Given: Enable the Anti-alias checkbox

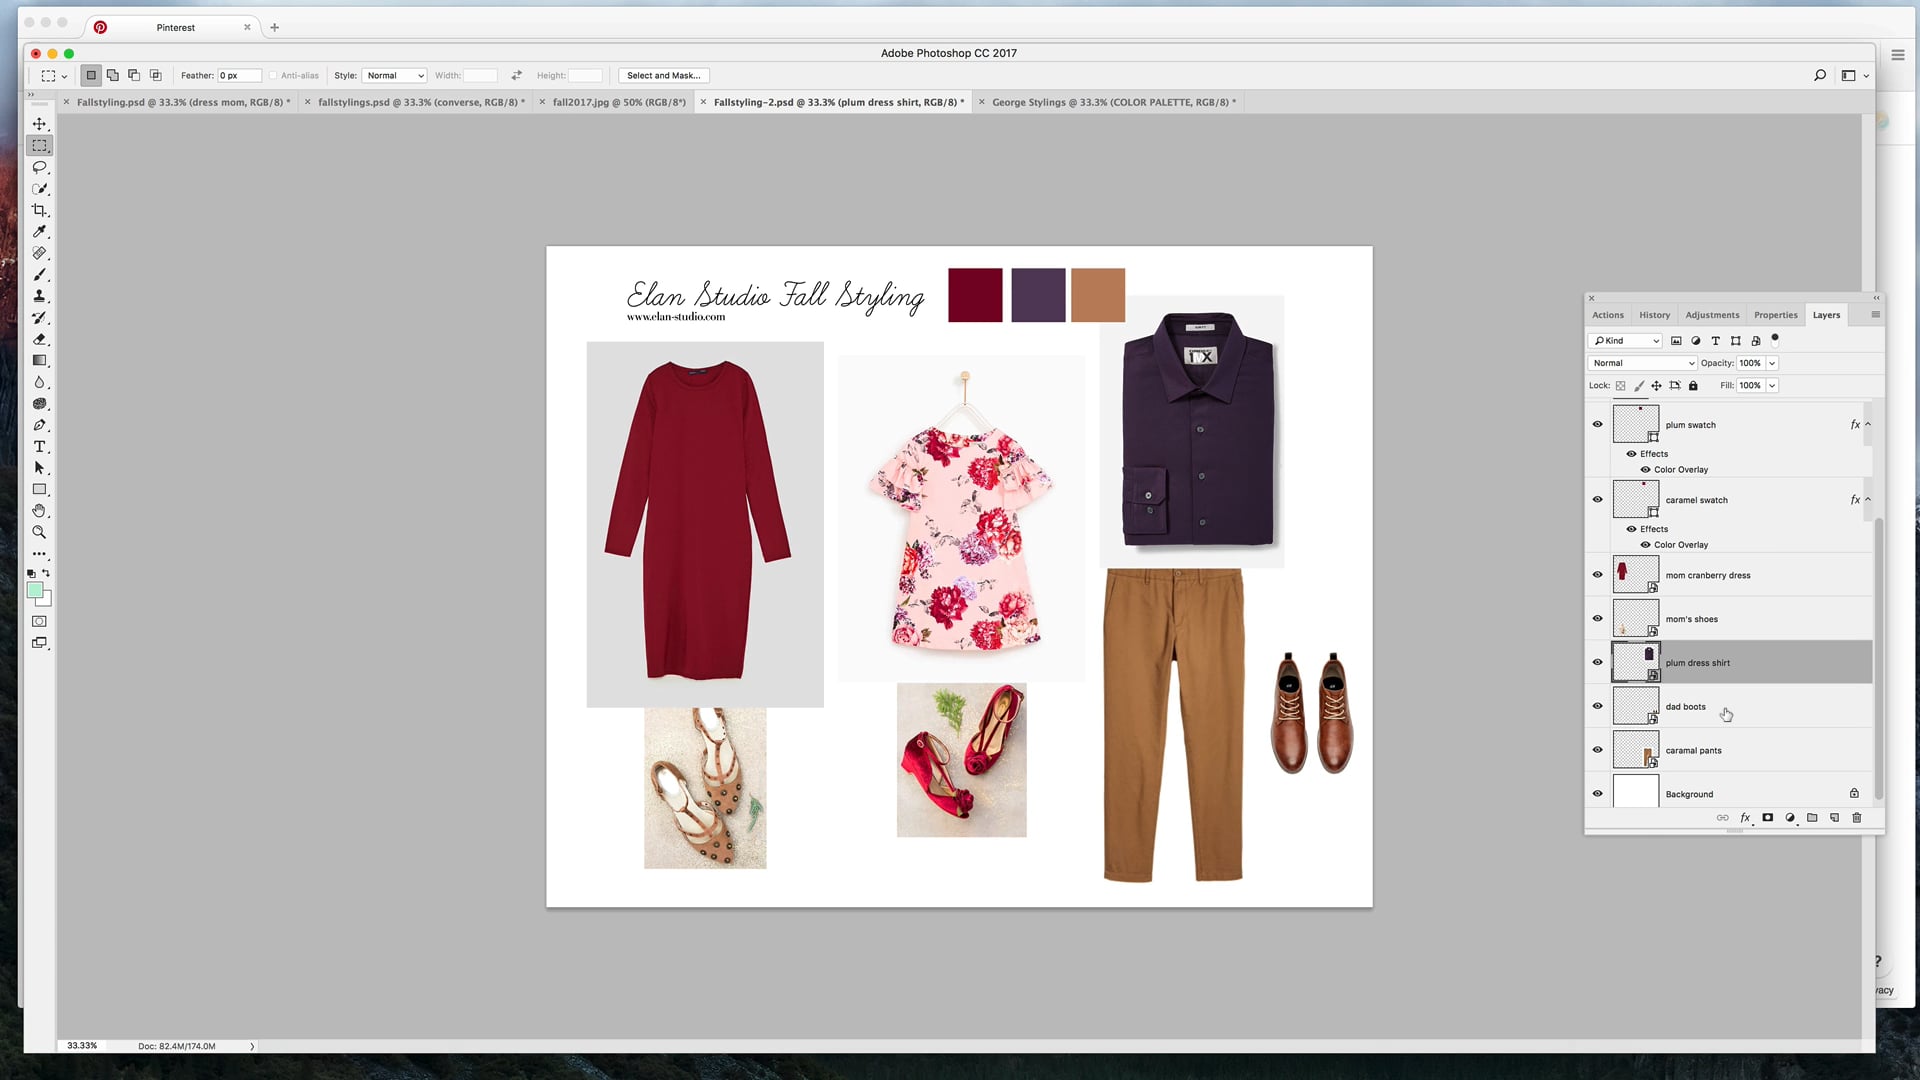Looking at the screenshot, I should 274,75.
